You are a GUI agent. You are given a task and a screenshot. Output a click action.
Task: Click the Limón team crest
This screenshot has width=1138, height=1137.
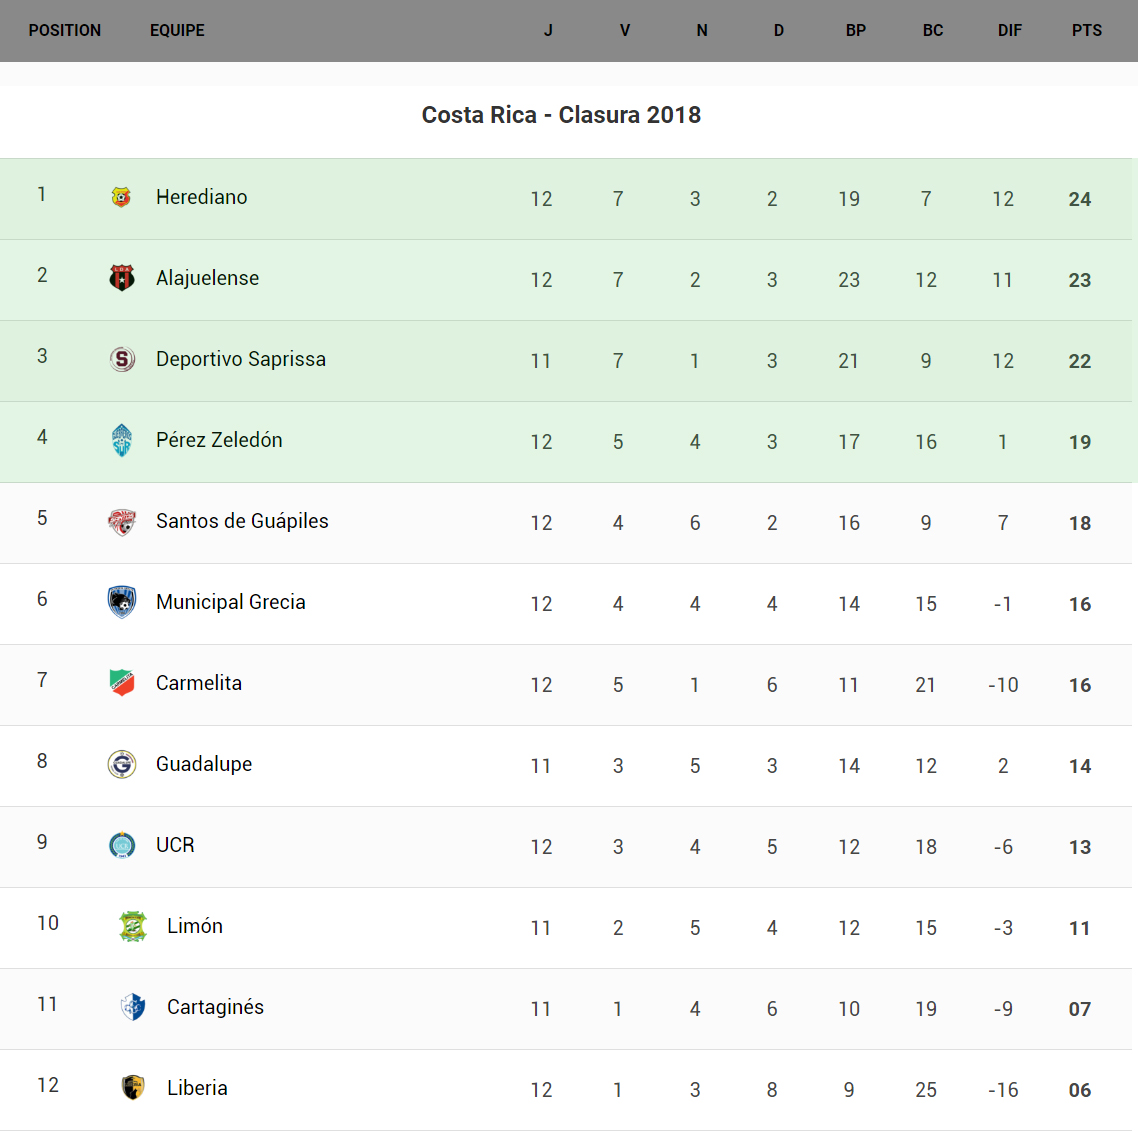[x=133, y=926]
